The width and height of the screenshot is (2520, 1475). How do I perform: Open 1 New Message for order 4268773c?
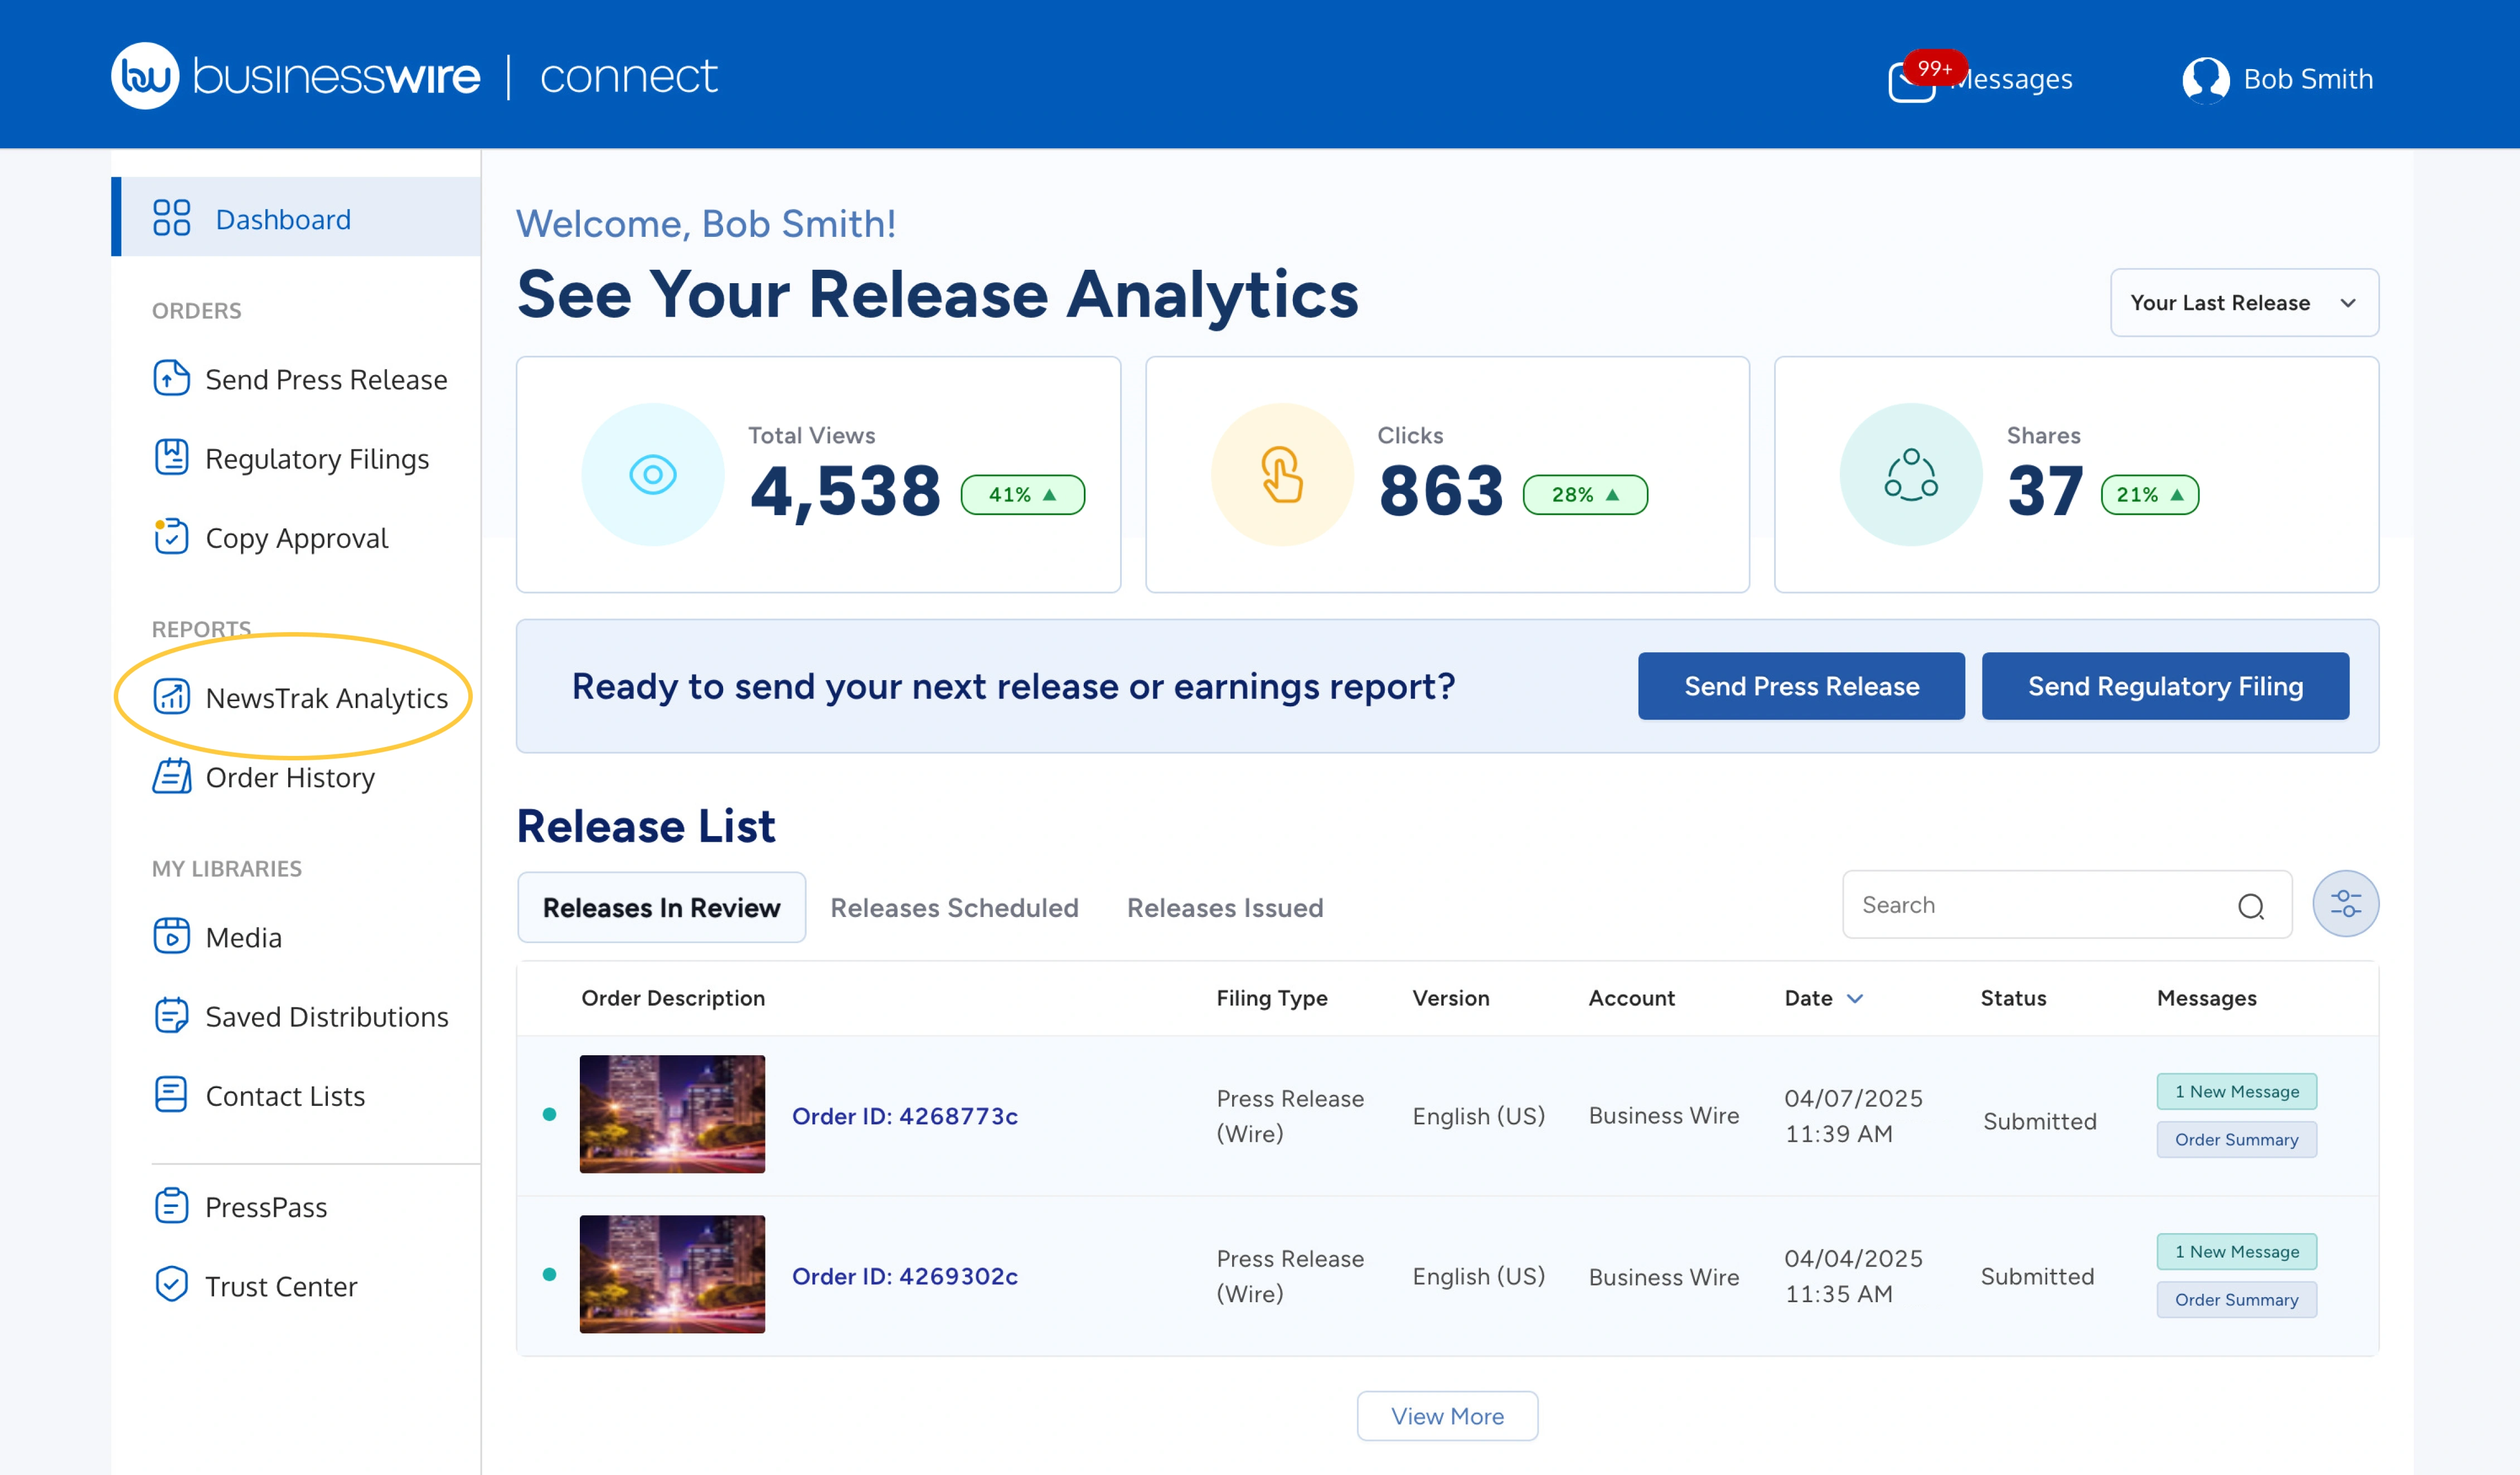(x=2236, y=1092)
